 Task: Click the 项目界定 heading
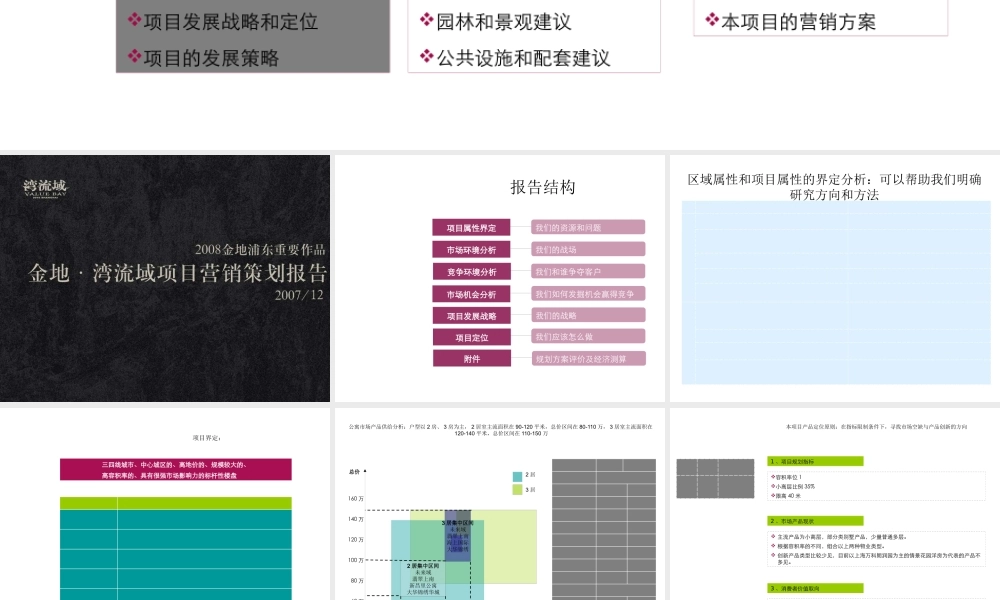207,438
